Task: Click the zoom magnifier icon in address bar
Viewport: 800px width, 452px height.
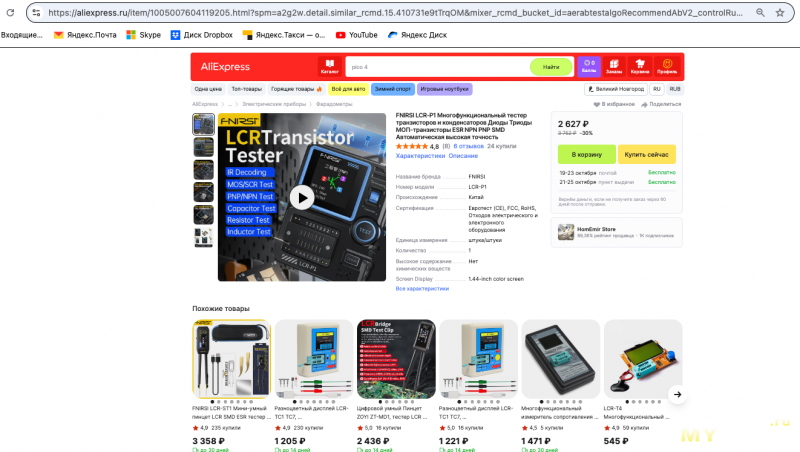Action: pos(760,13)
